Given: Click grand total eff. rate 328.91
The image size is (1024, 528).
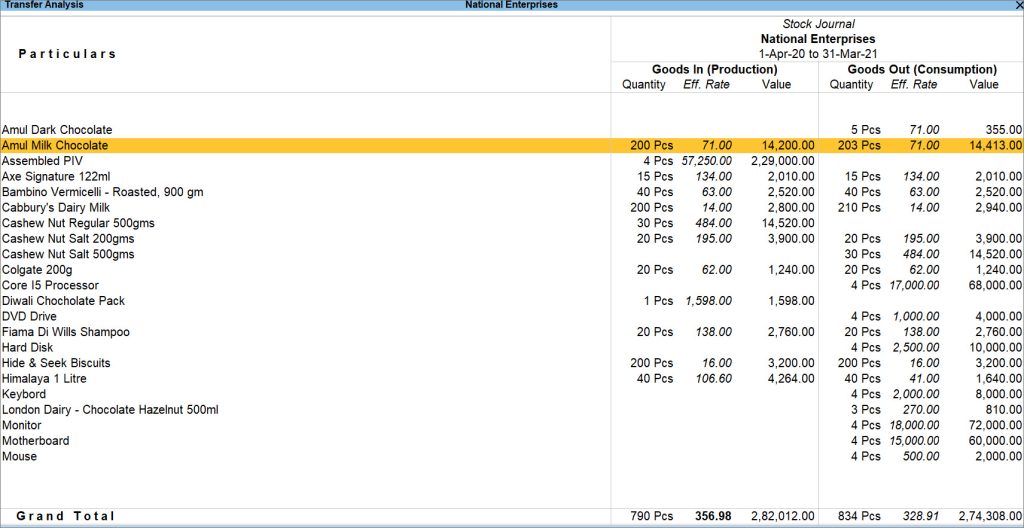Looking at the screenshot, I should (x=921, y=516).
